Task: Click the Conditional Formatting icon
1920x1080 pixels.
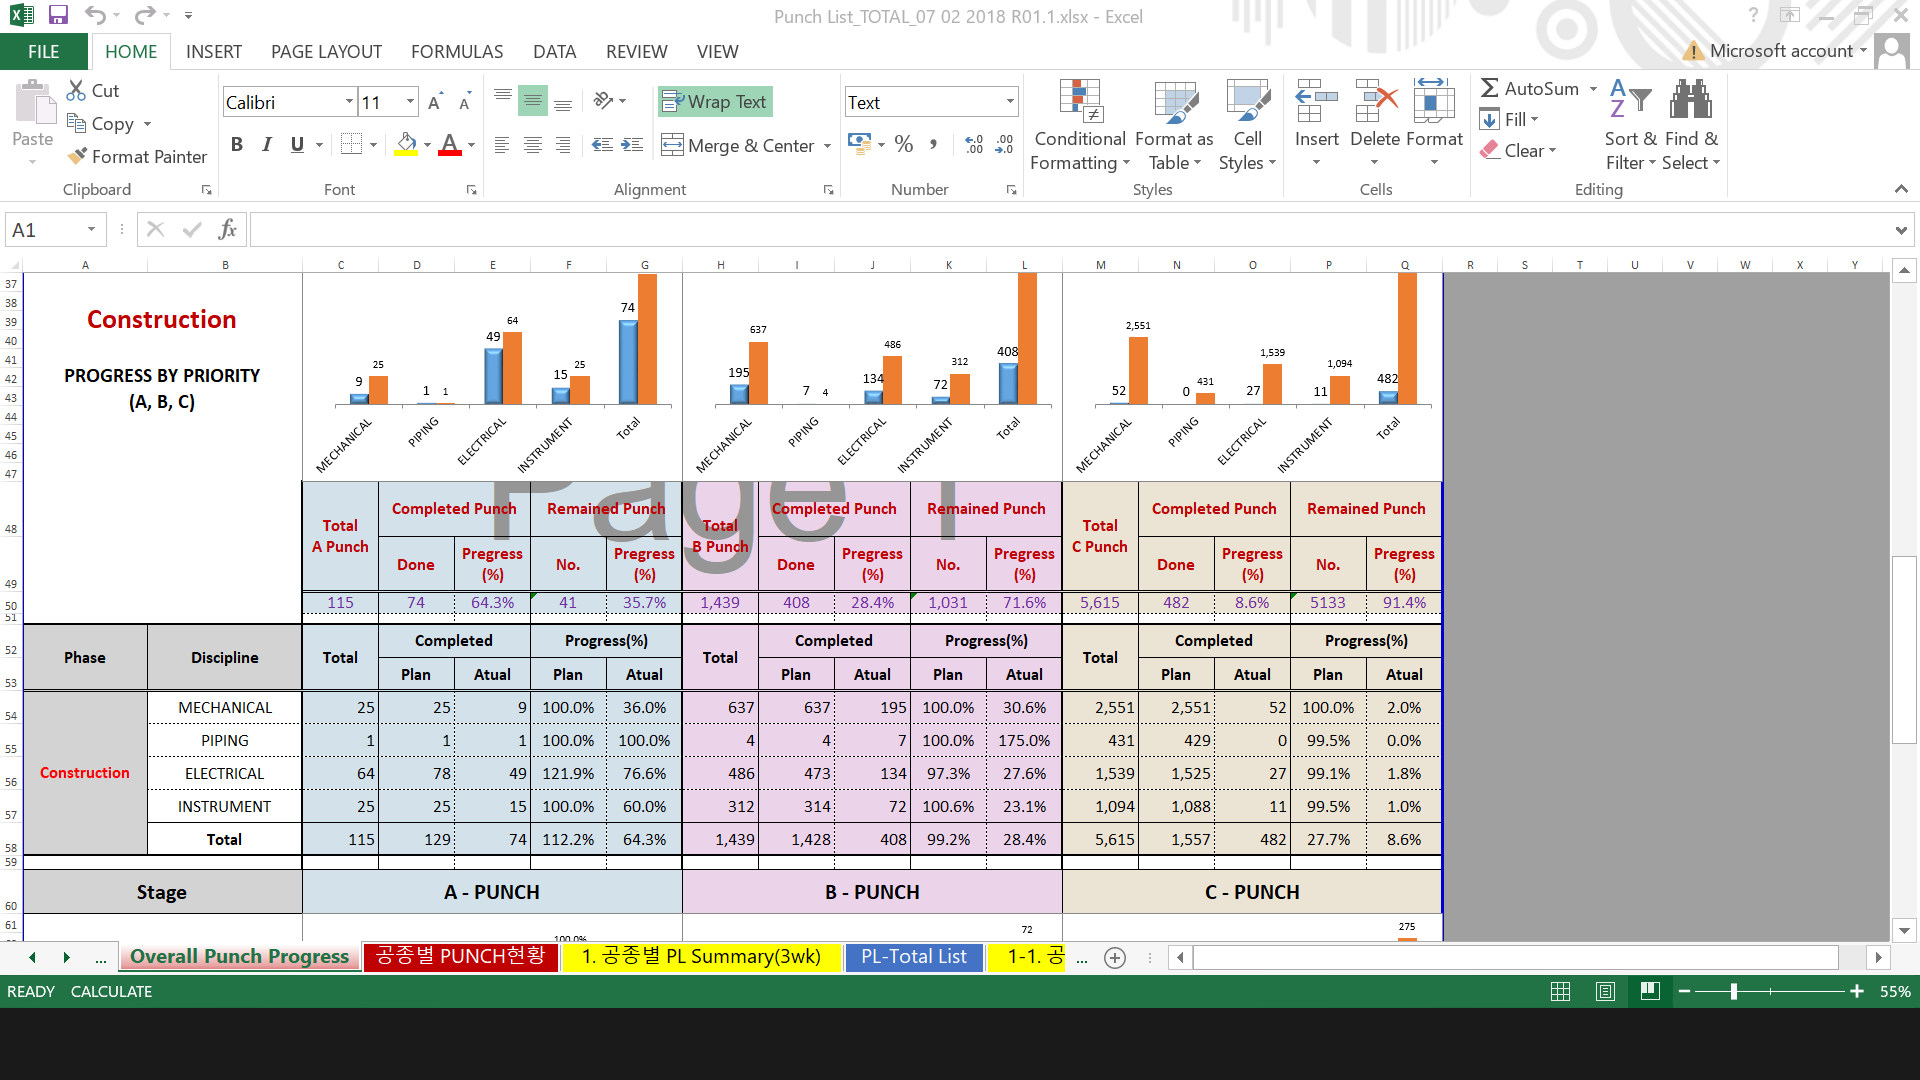Action: click(1080, 101)
